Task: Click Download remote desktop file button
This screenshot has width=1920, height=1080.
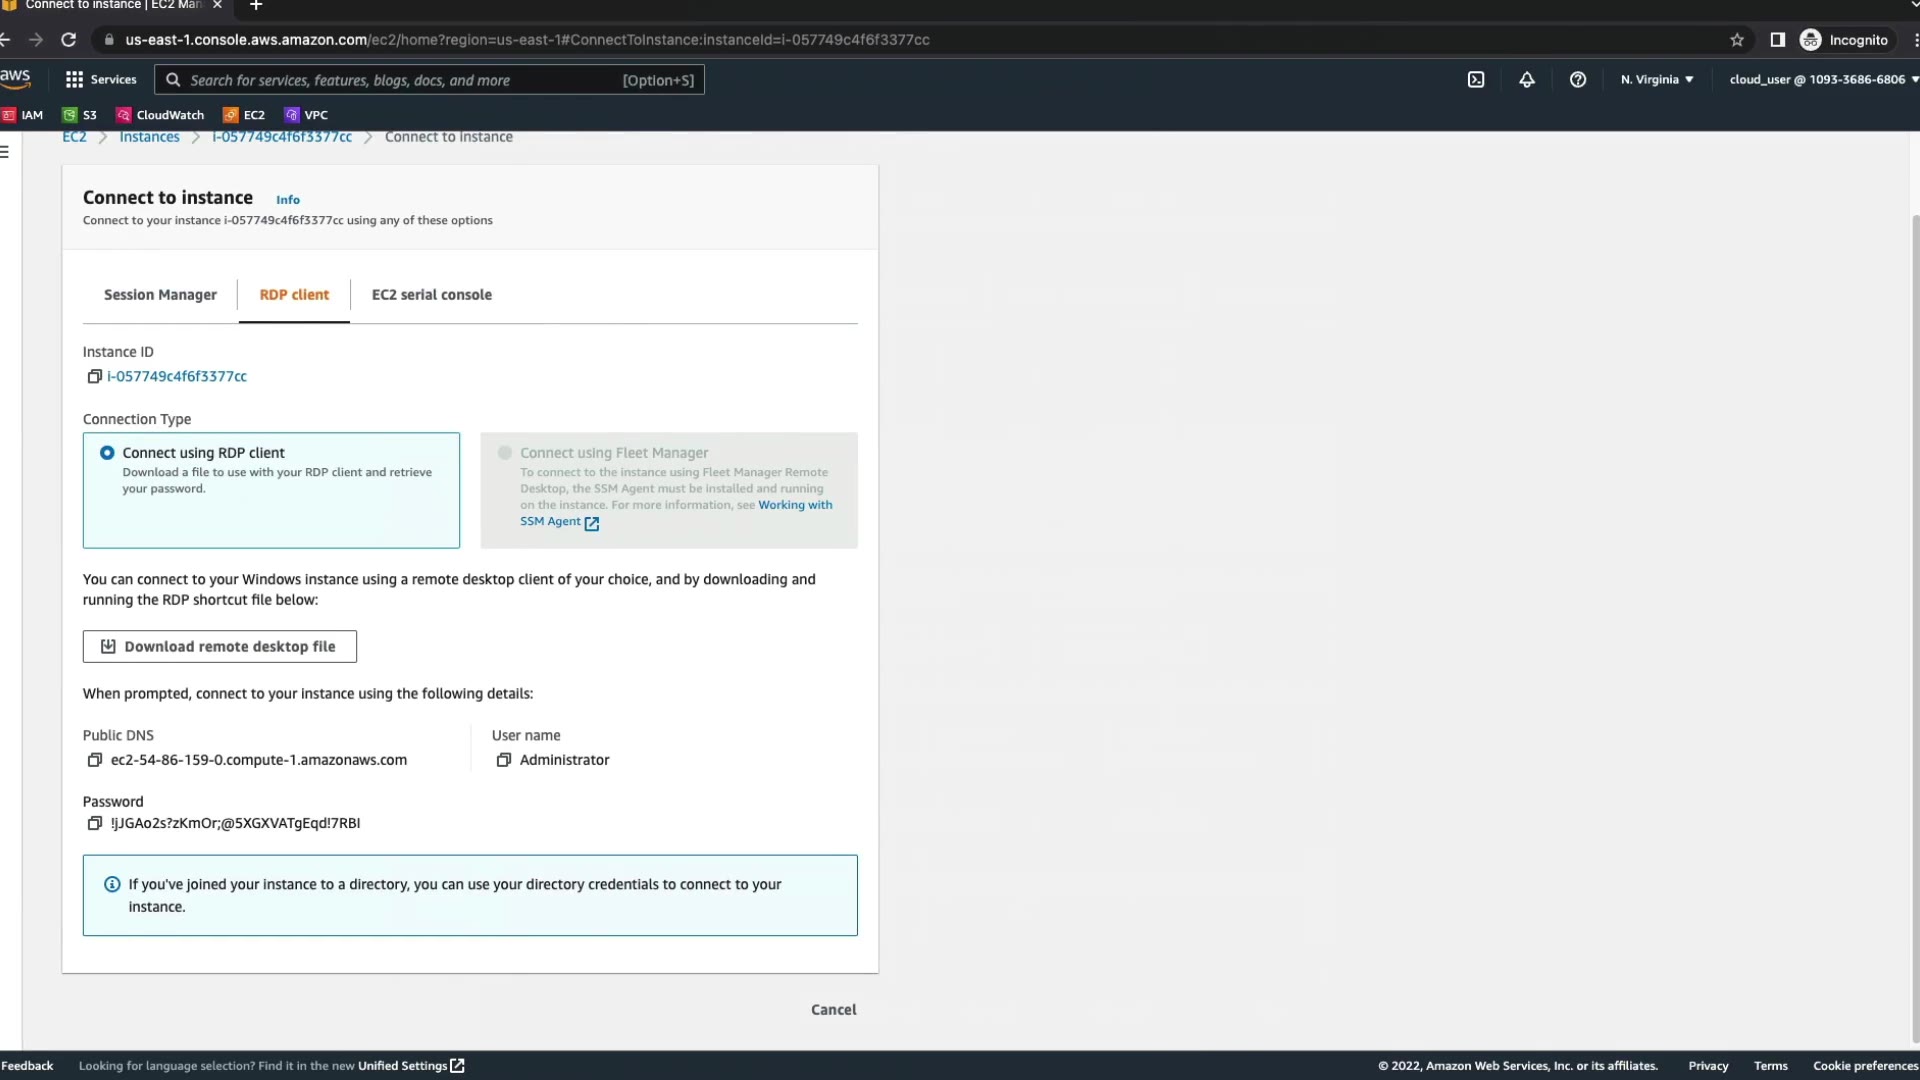Action: [x=220, y=647]
